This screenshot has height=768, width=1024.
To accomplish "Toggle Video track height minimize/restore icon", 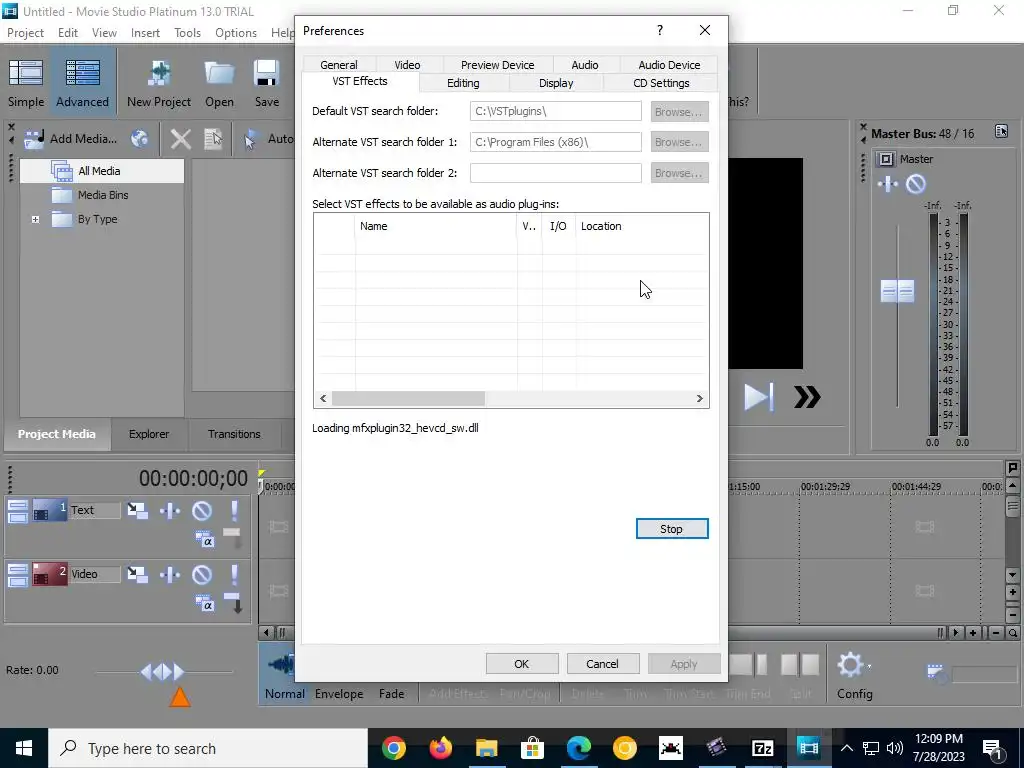I will 18,575.
